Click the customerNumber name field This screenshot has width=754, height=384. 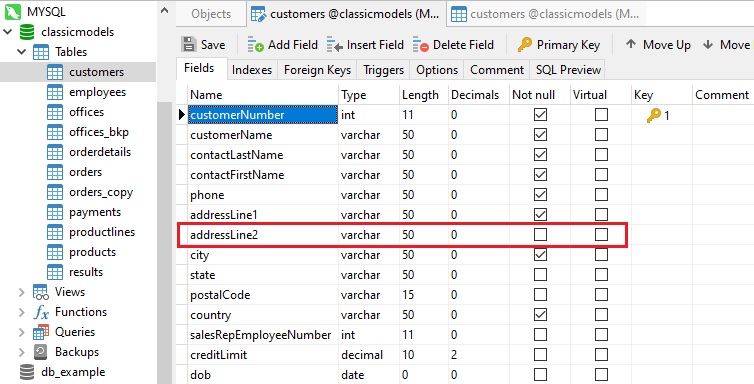[263, 115]
